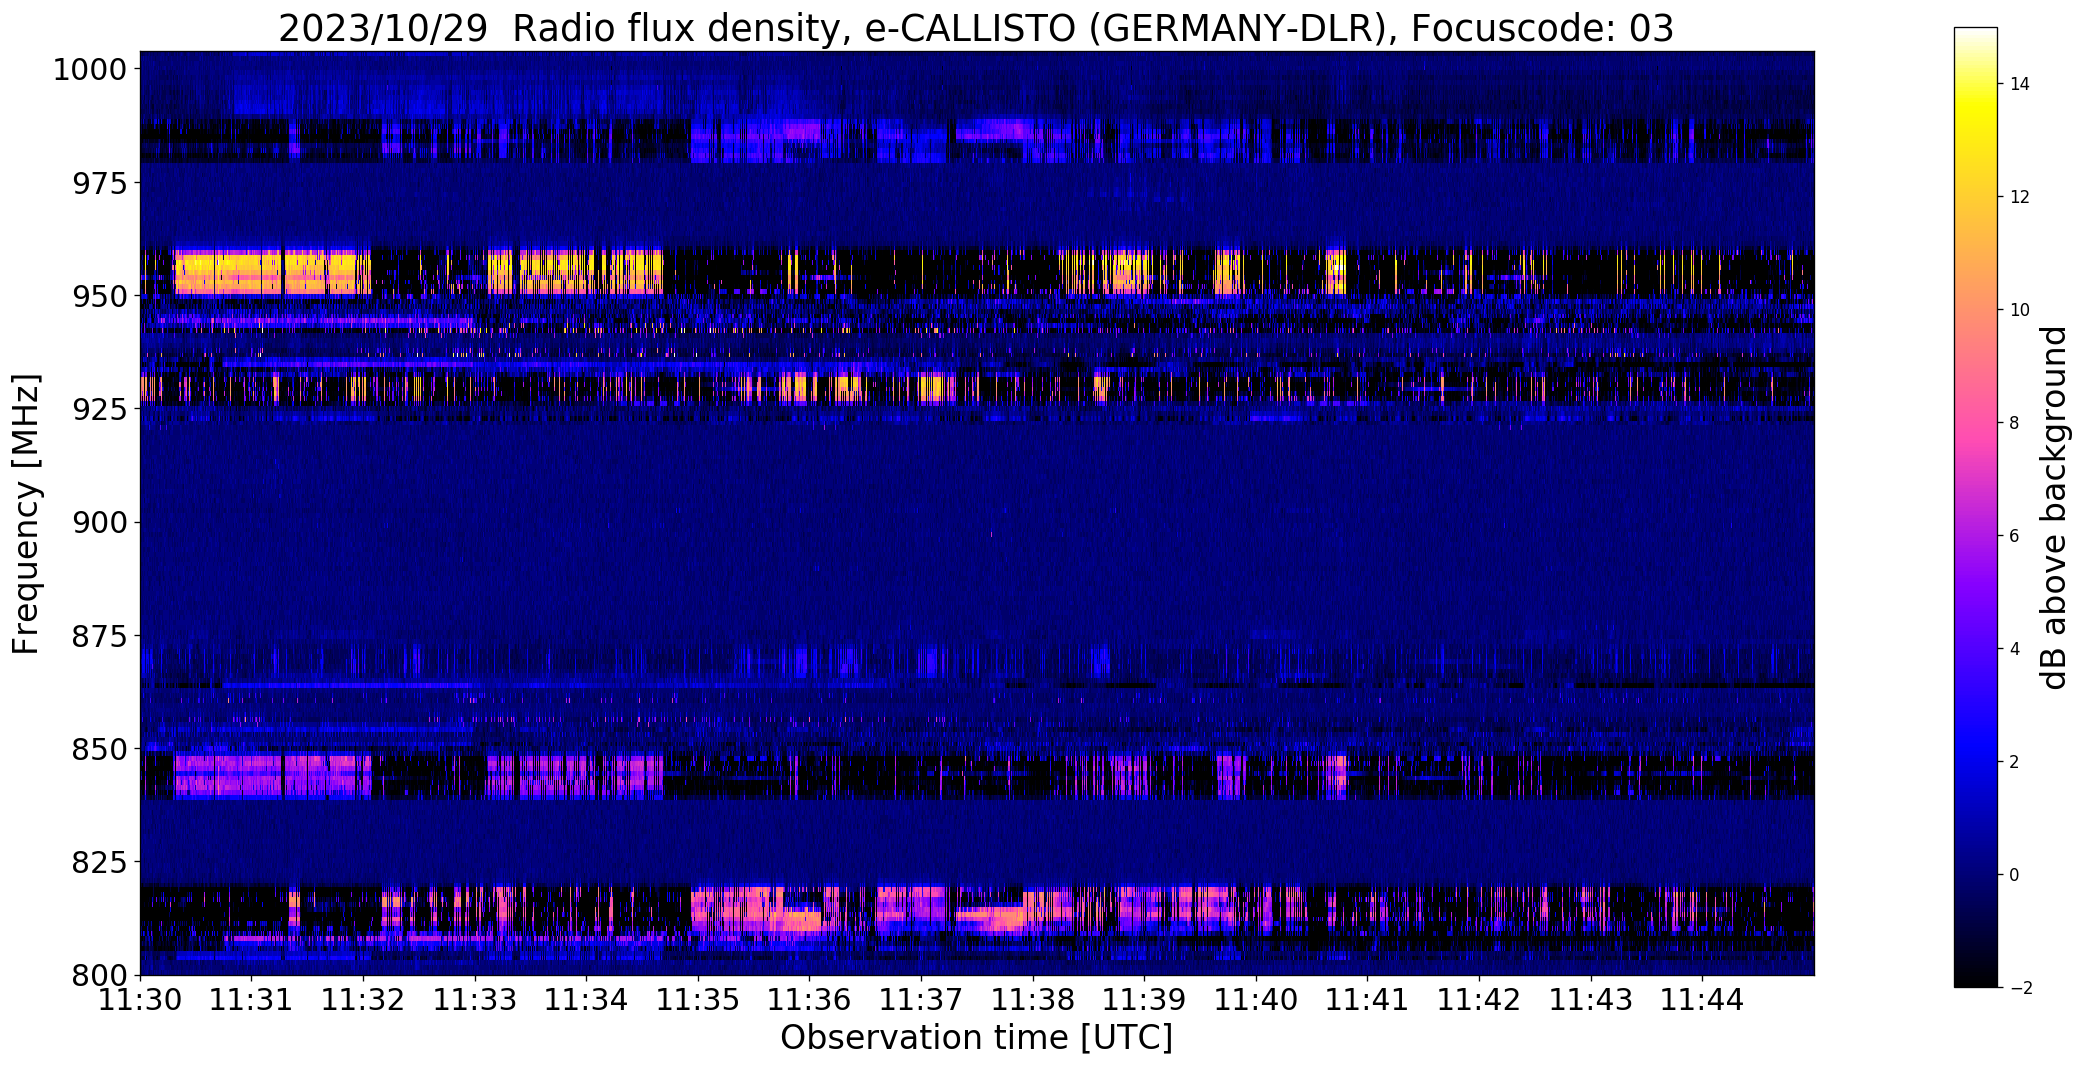Click the 11:36 time tick label

point(810,1000)
